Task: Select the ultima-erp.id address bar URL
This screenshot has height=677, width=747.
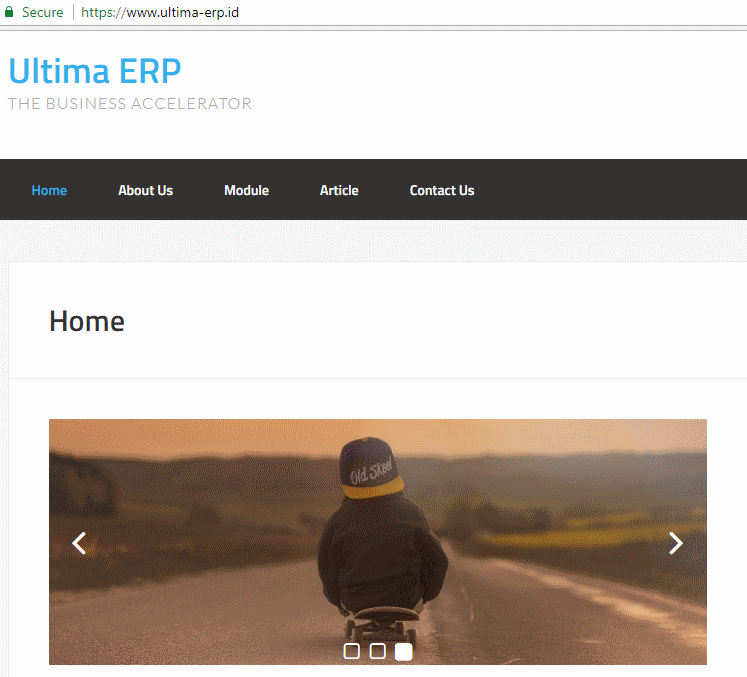Action: (160, 12)
